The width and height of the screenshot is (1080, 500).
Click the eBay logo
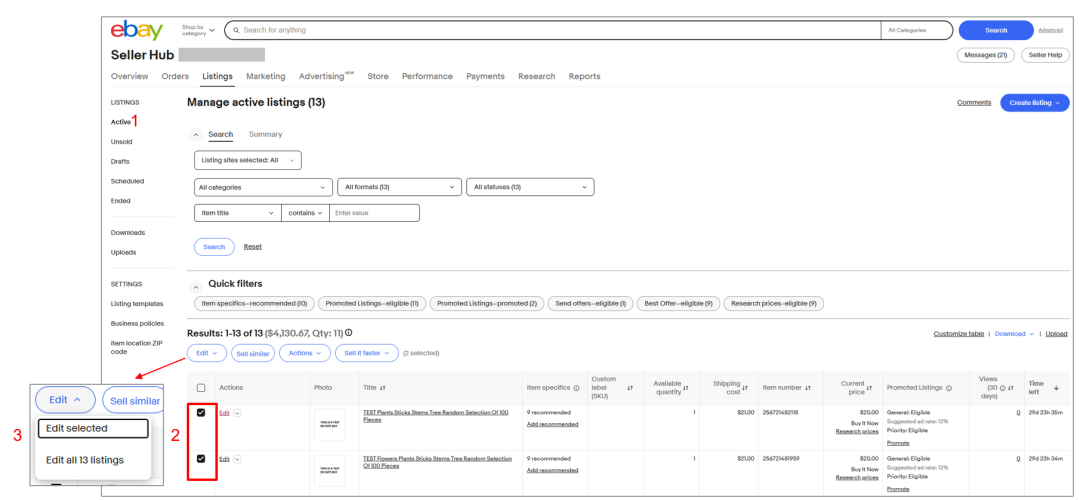point(137,30)
